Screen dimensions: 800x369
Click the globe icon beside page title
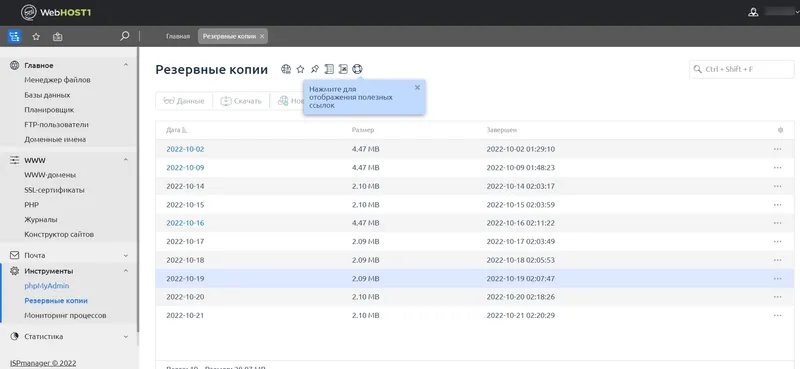(x=286, y=69)
